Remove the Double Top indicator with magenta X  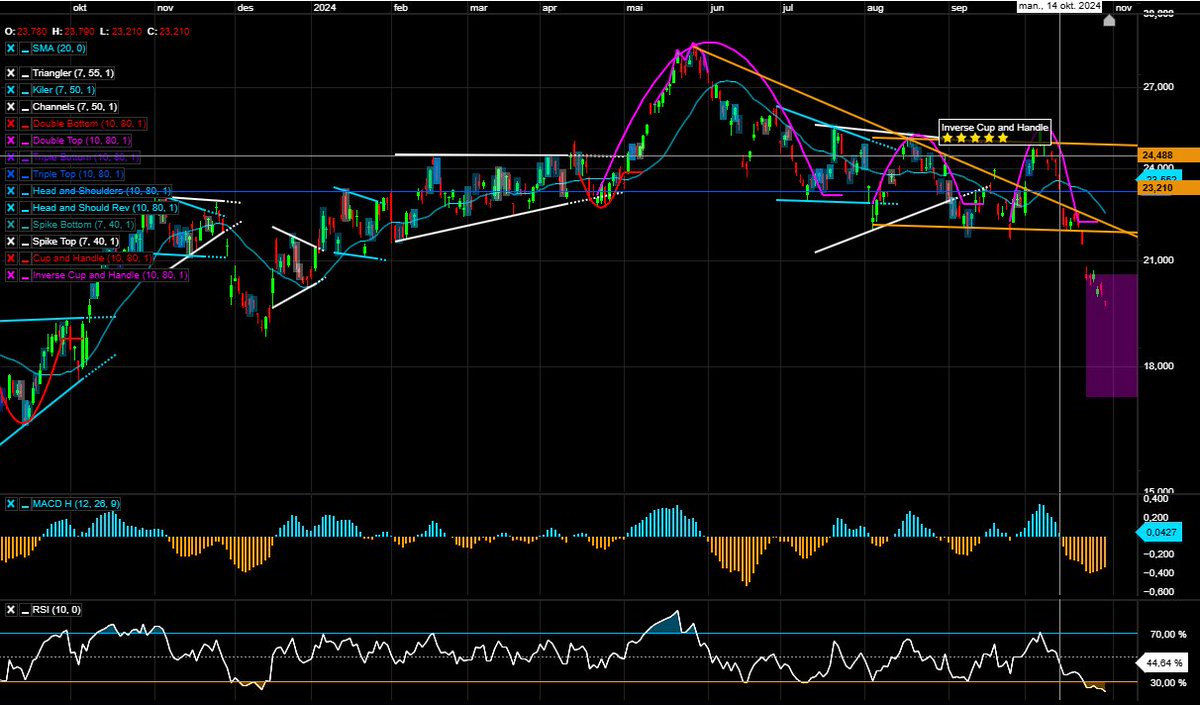coord(11,140)
